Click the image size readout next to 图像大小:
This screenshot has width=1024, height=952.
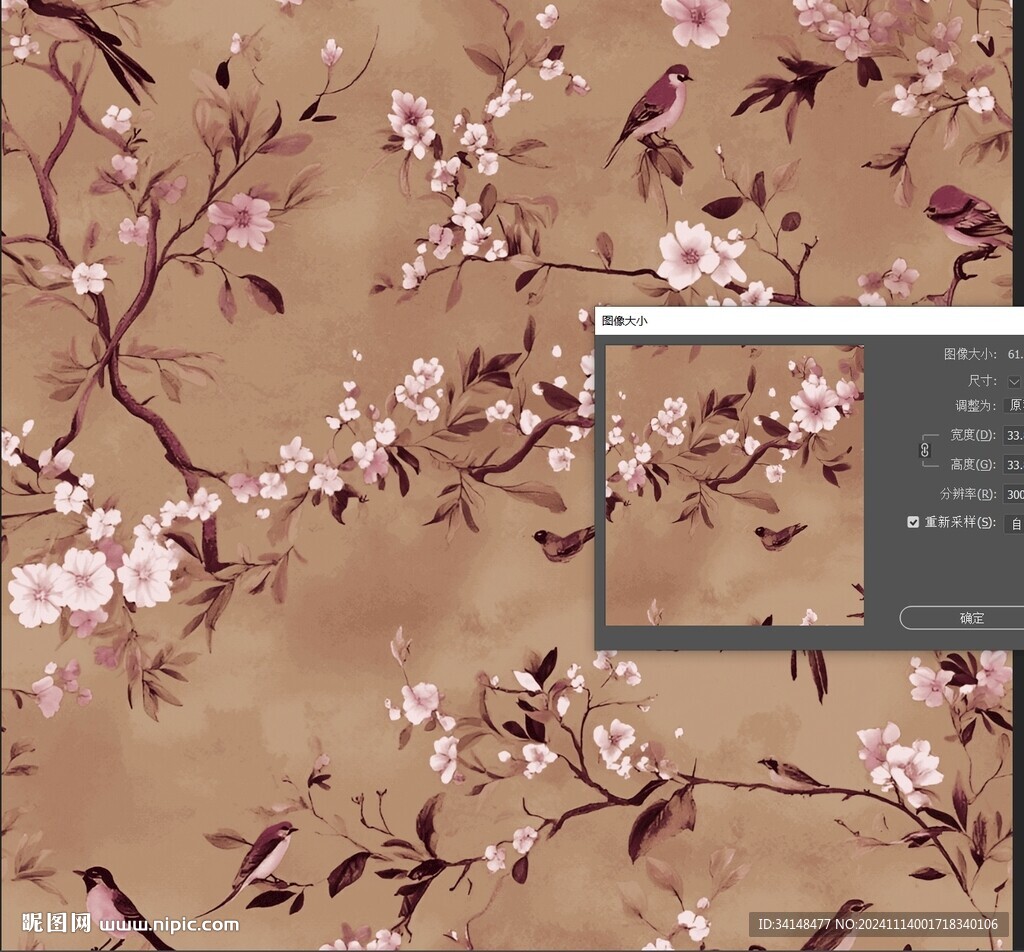(1014, 355)
